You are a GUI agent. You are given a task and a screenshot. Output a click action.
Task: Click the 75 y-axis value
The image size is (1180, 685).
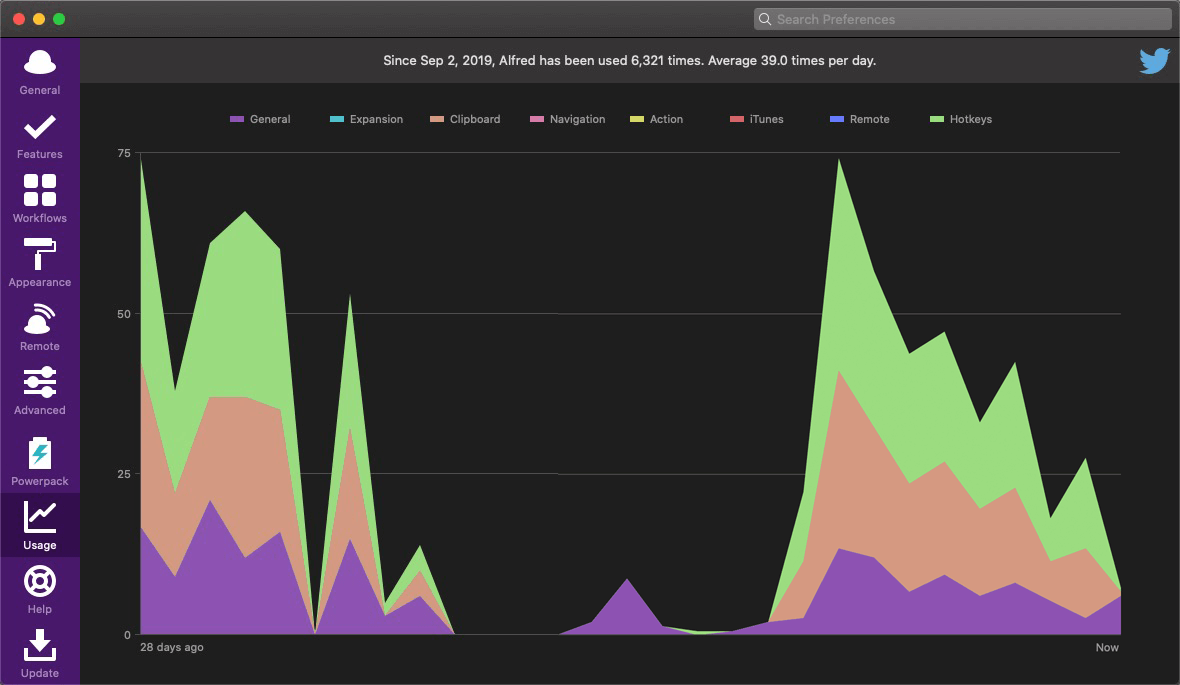124,153
